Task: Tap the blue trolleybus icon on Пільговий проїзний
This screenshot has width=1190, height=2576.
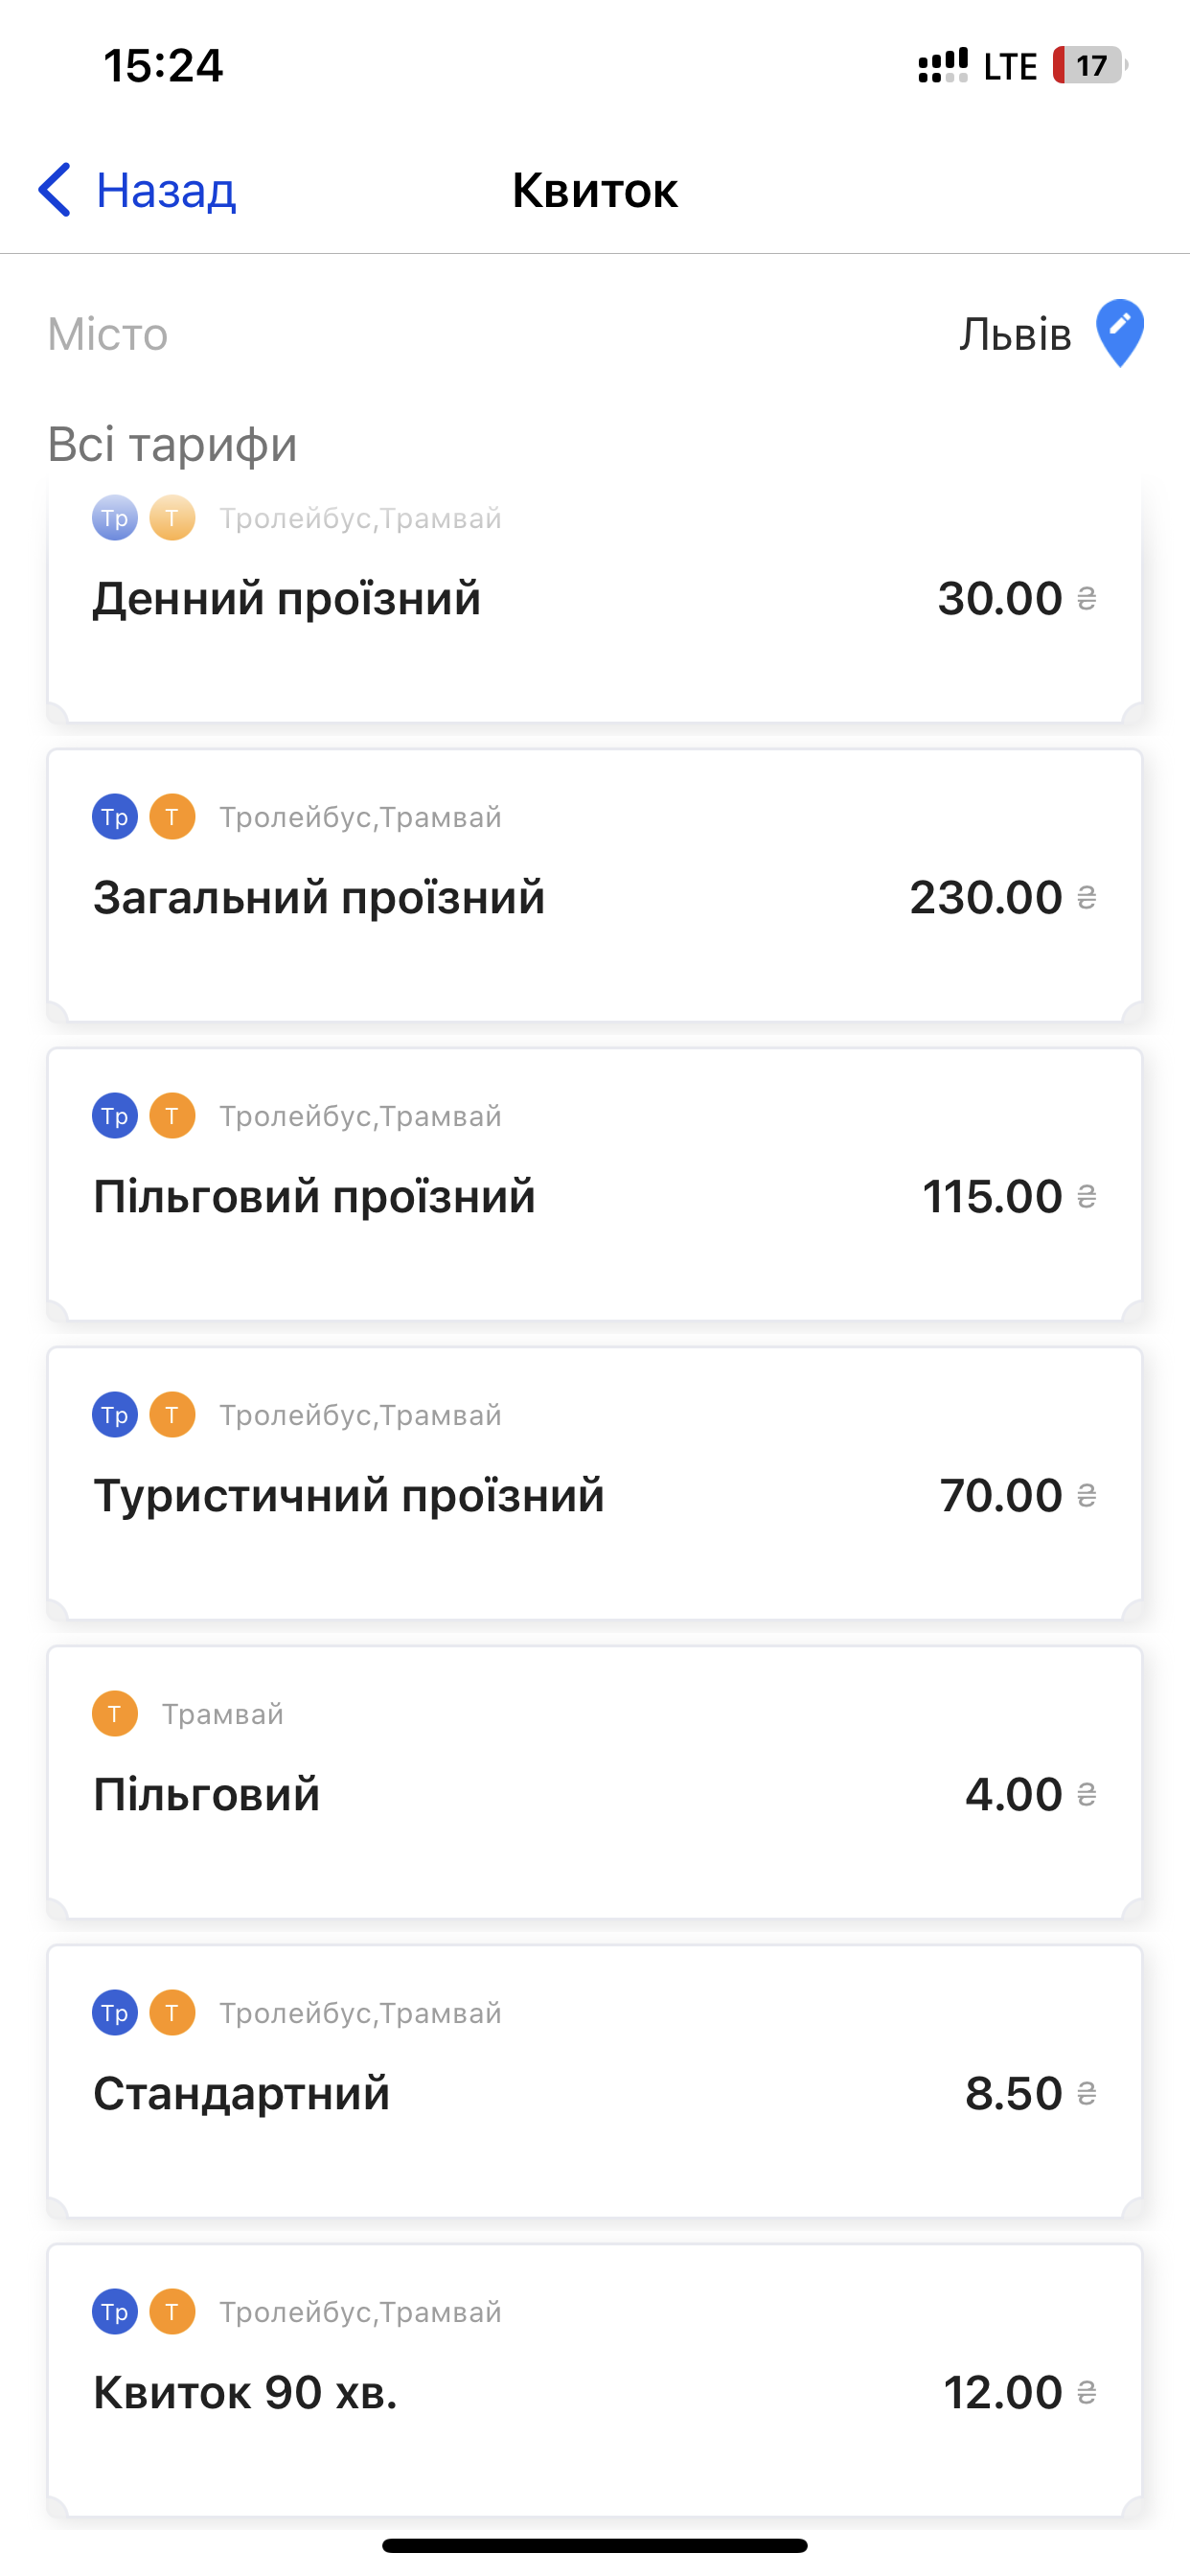Action: tap(115, 1116)
